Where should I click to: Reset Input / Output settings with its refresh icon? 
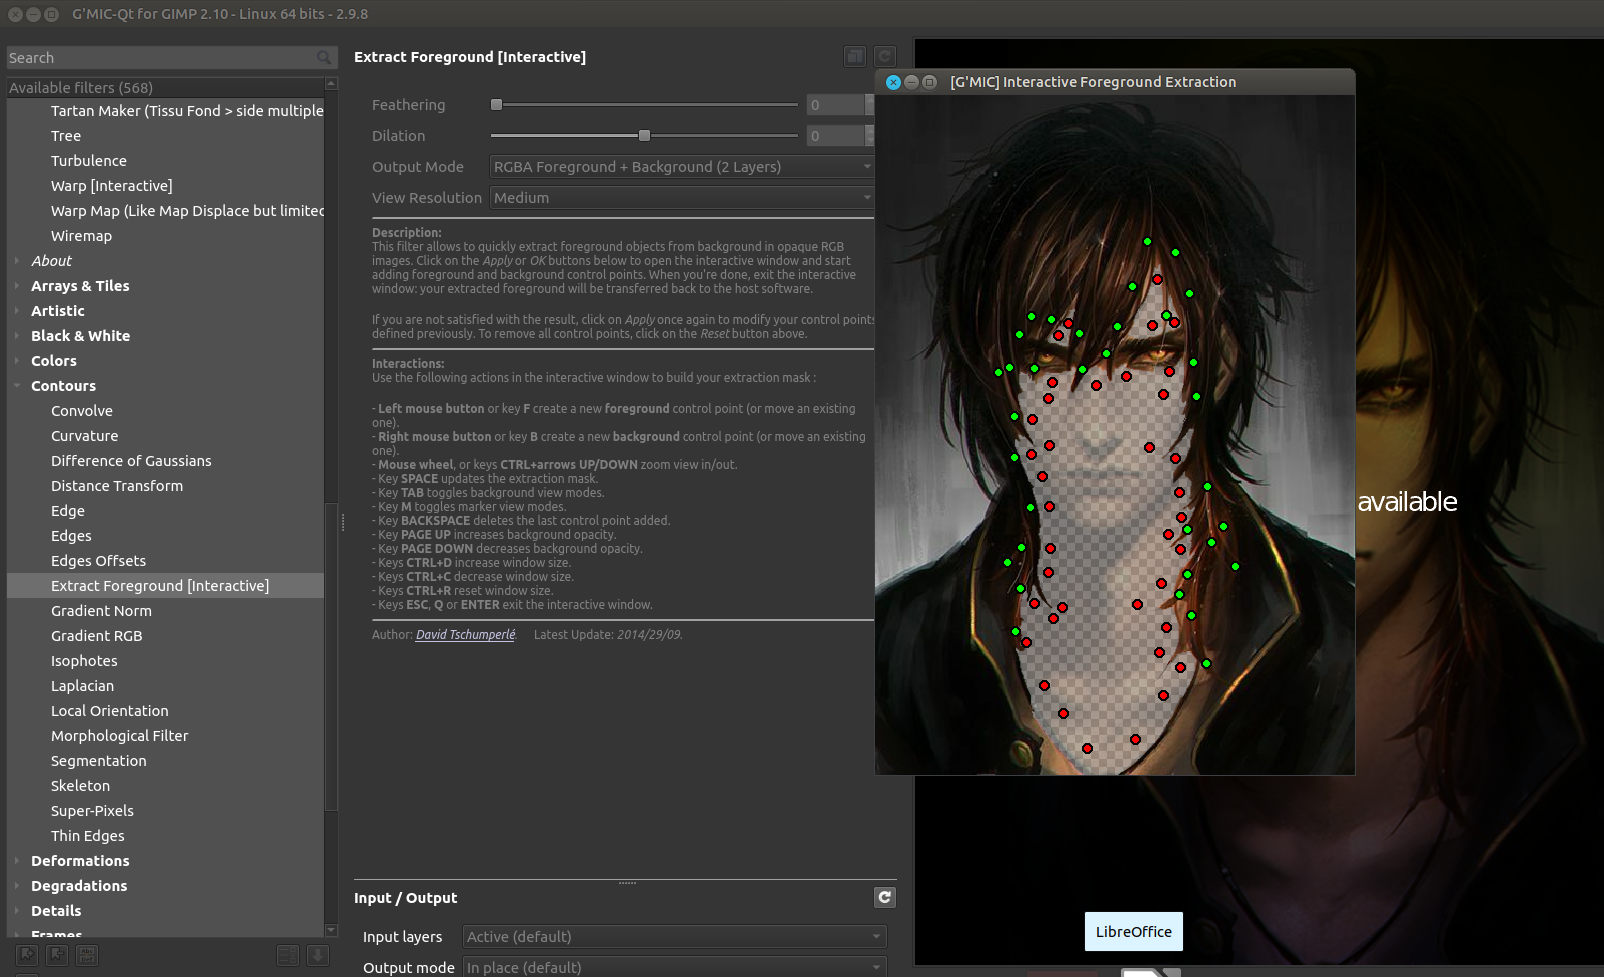(884, 897)
